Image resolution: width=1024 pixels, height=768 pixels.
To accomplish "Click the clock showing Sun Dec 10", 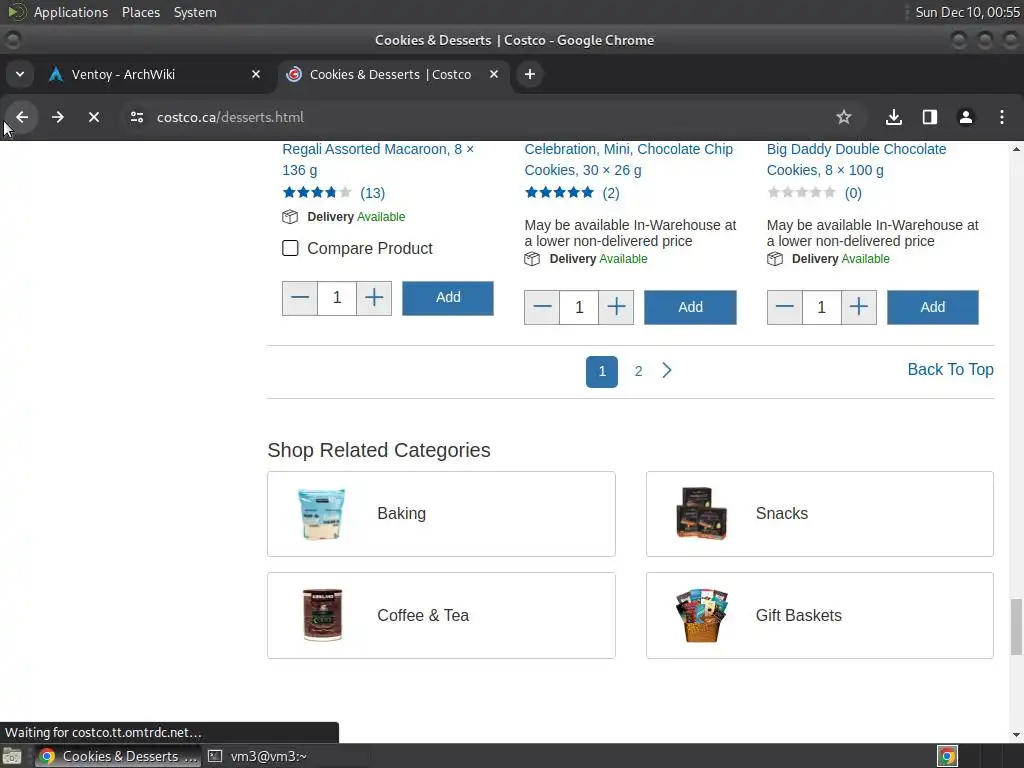I will [x=967, y=12].
